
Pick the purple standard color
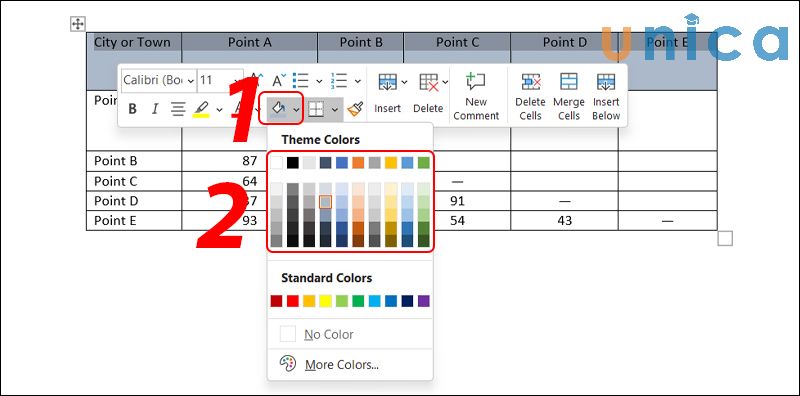[x=423, y=301]
